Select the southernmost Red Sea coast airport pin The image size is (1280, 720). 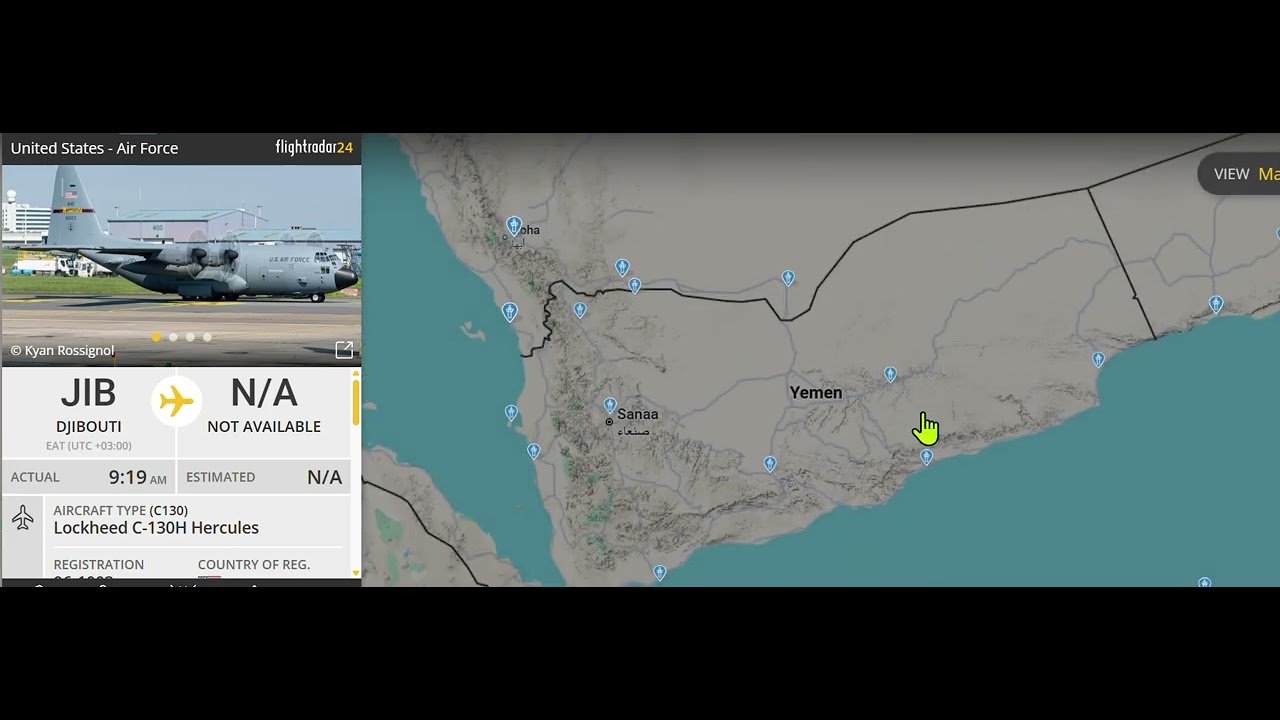[x=534, y=451]
